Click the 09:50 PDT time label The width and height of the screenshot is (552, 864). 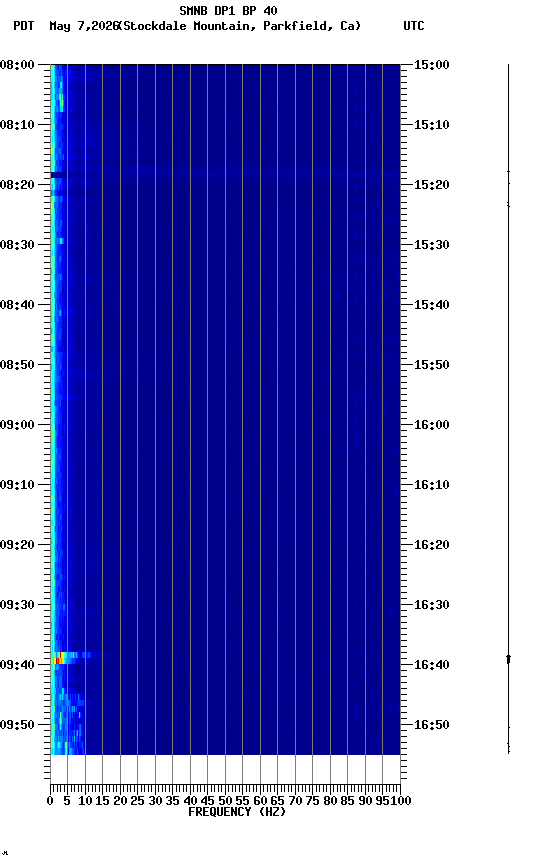pyautogui.click(x=17, y=726)
